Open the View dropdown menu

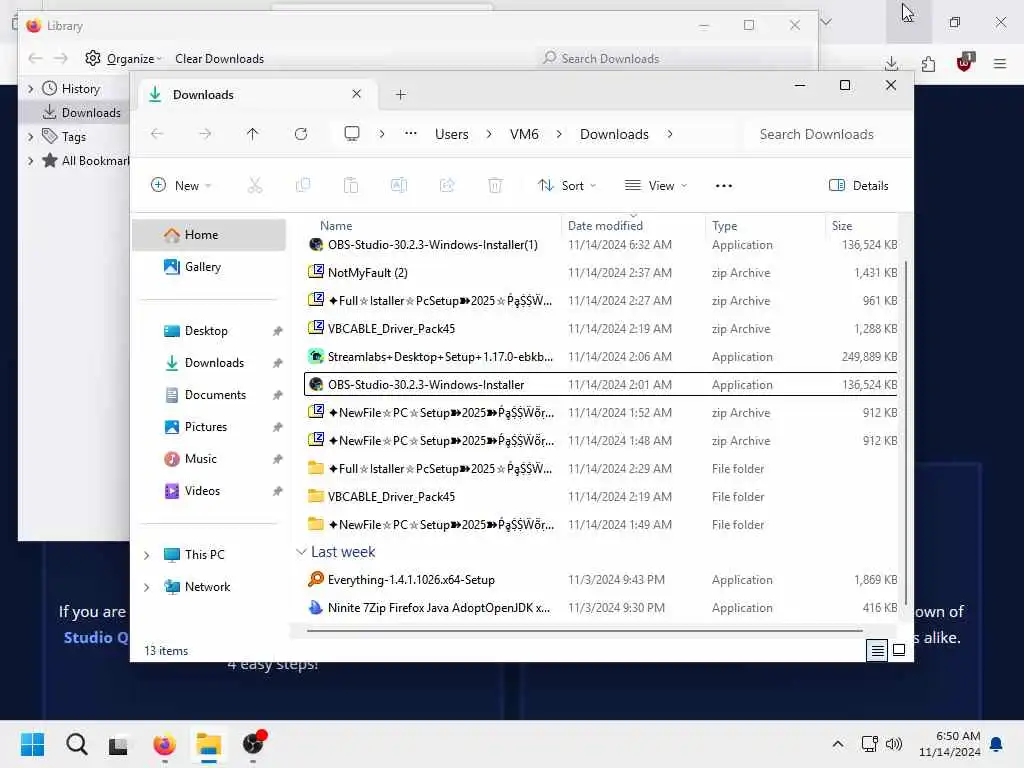pos(656,185)
